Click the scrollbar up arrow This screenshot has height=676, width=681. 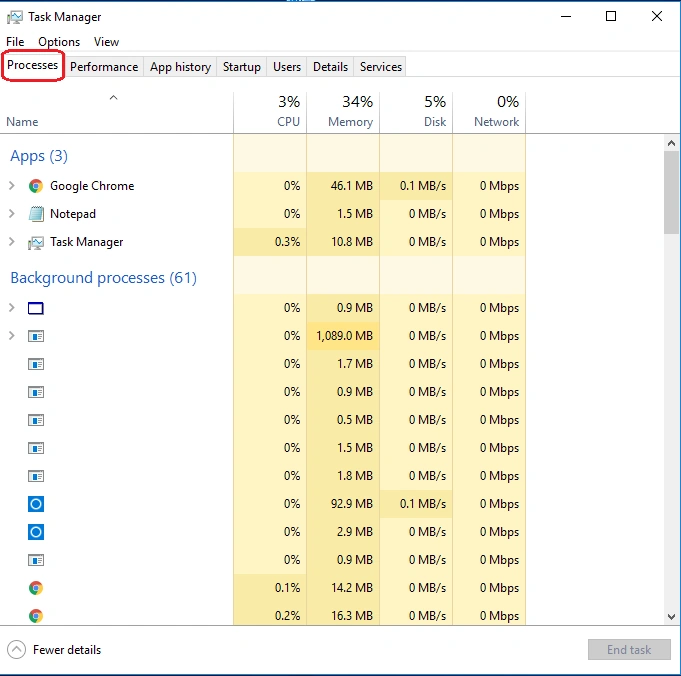[x=671, y=143]
